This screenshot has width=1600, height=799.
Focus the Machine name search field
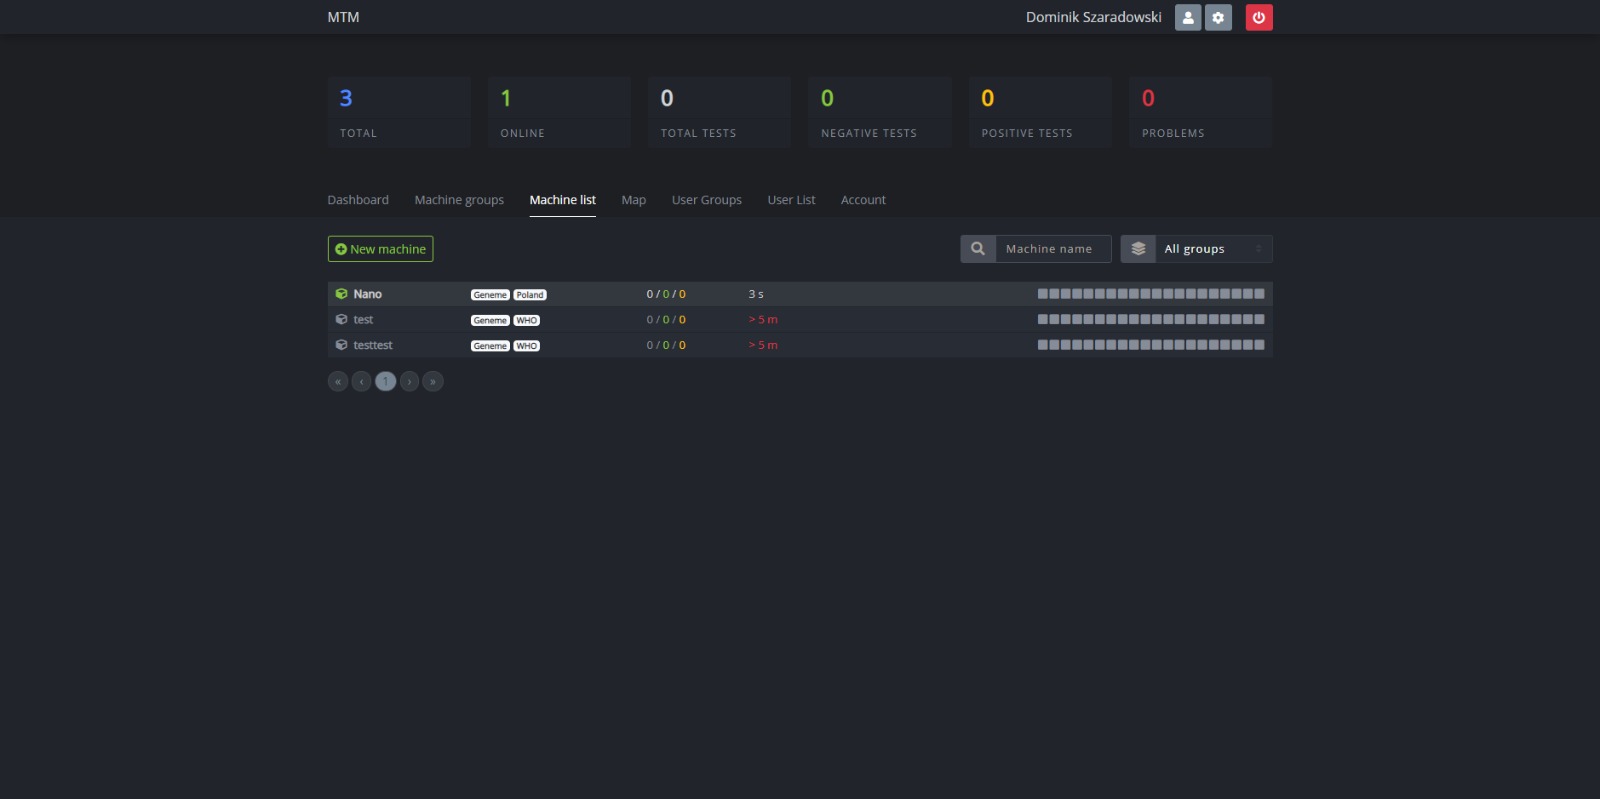[1052, 249]
